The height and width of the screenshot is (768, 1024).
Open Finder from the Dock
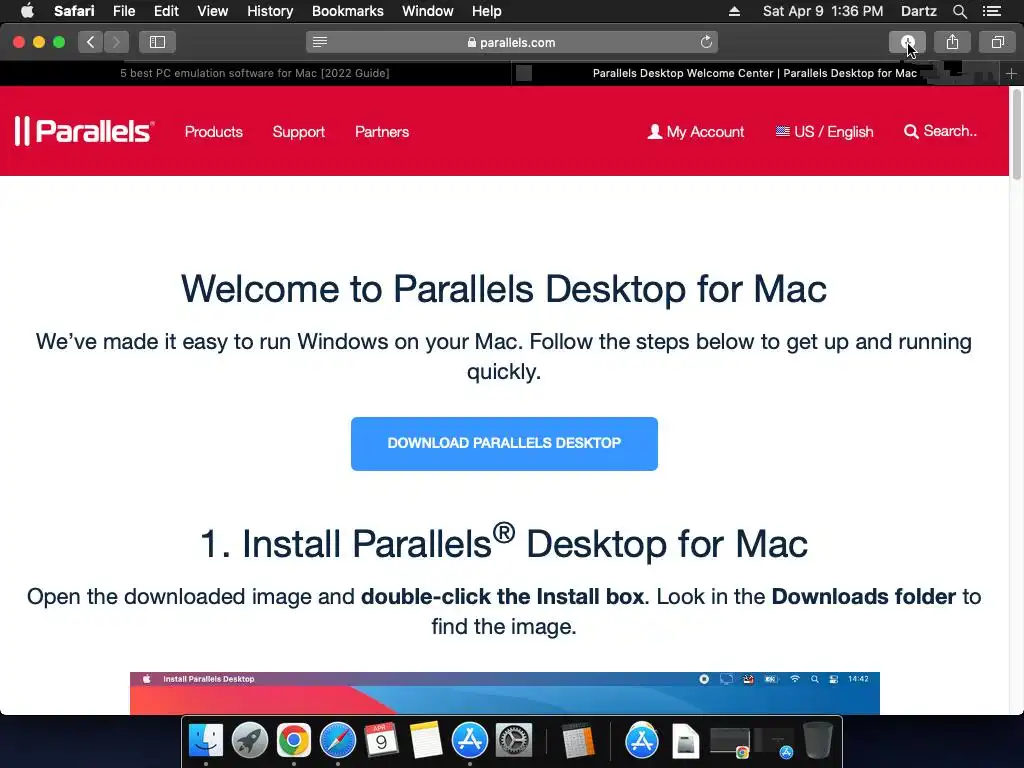click(x=206, y=741)
